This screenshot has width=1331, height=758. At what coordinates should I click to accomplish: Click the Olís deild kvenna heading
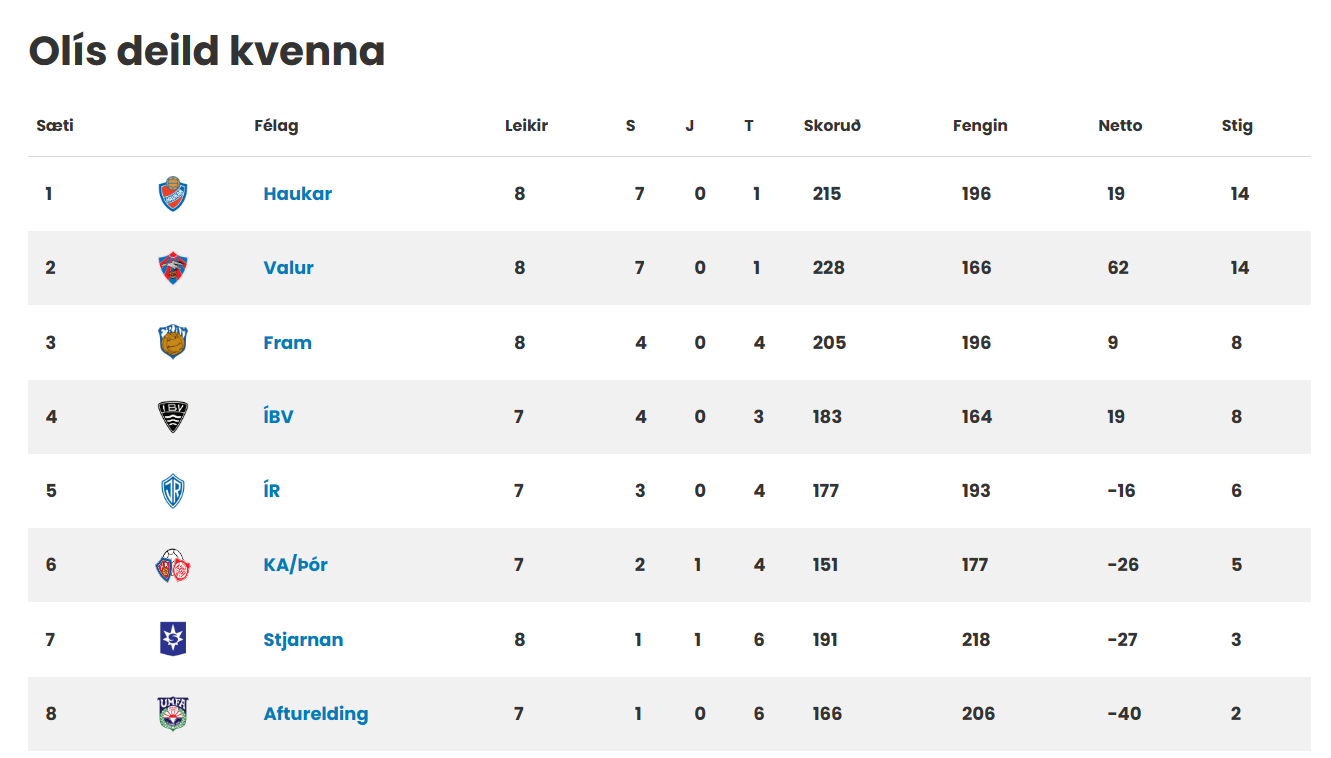(207, 51)
